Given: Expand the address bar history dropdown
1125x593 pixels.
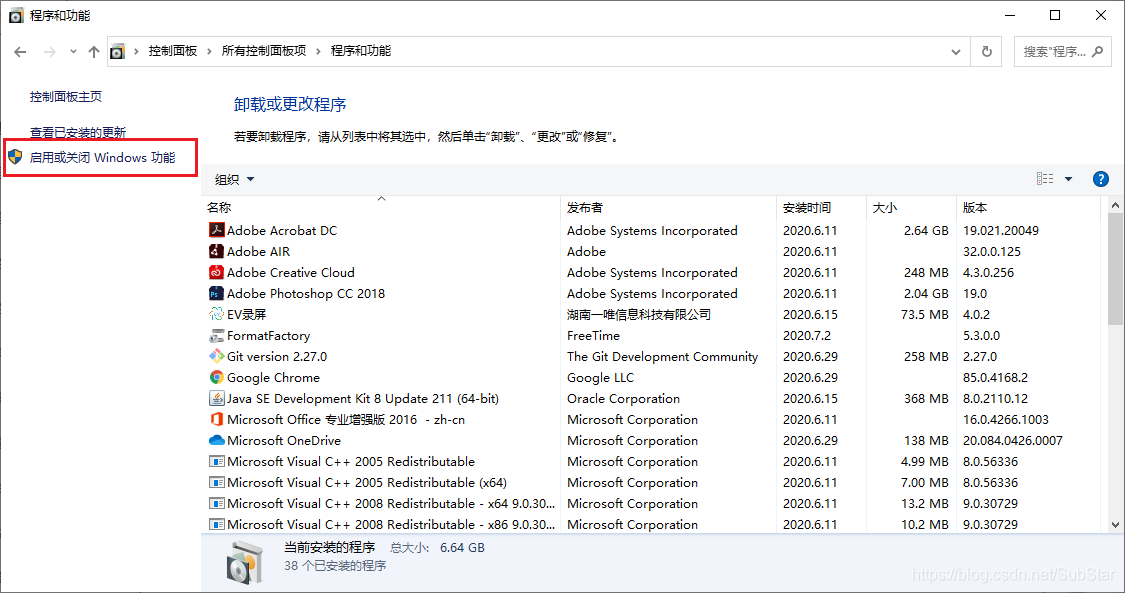Looking at the screenshot, I should click(956, 52).
